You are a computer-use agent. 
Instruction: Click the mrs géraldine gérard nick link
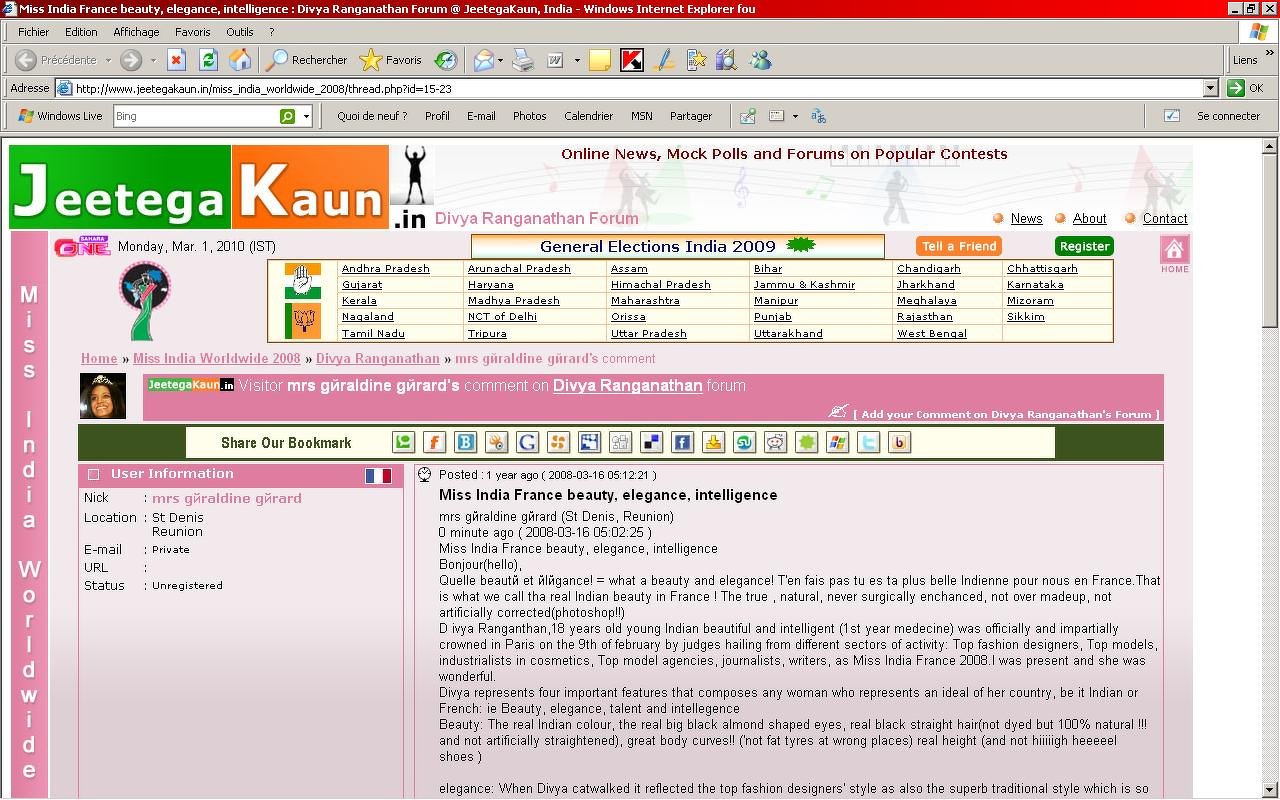coord(226,498)
